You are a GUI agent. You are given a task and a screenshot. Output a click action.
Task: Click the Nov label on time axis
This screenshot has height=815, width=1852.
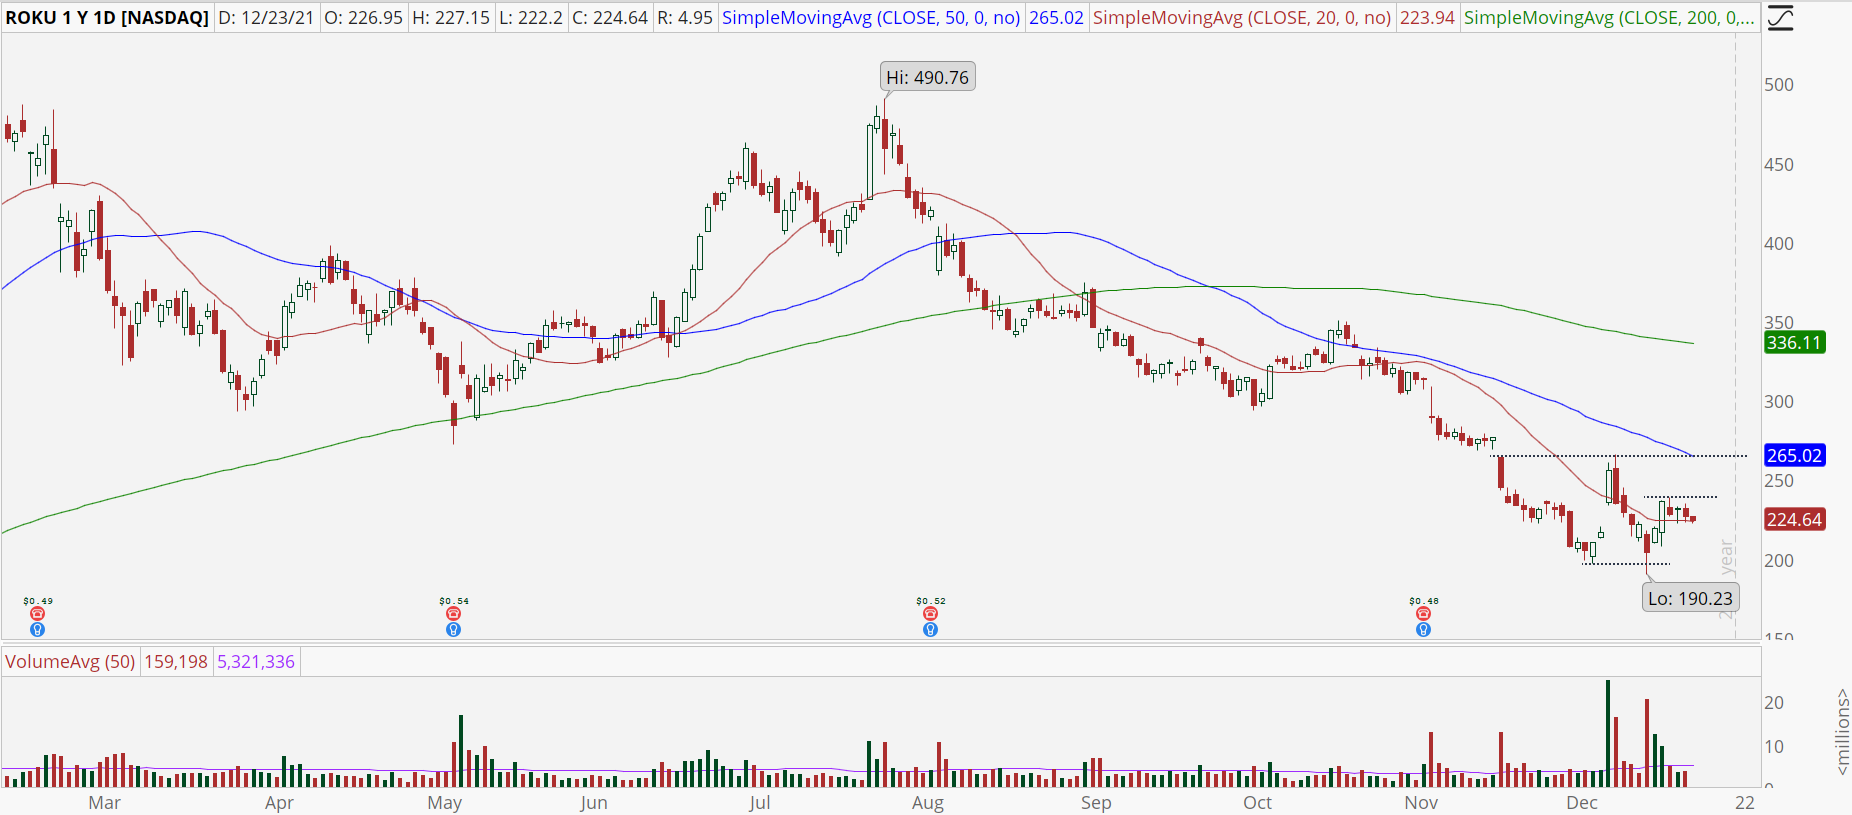coord(1421,803)
